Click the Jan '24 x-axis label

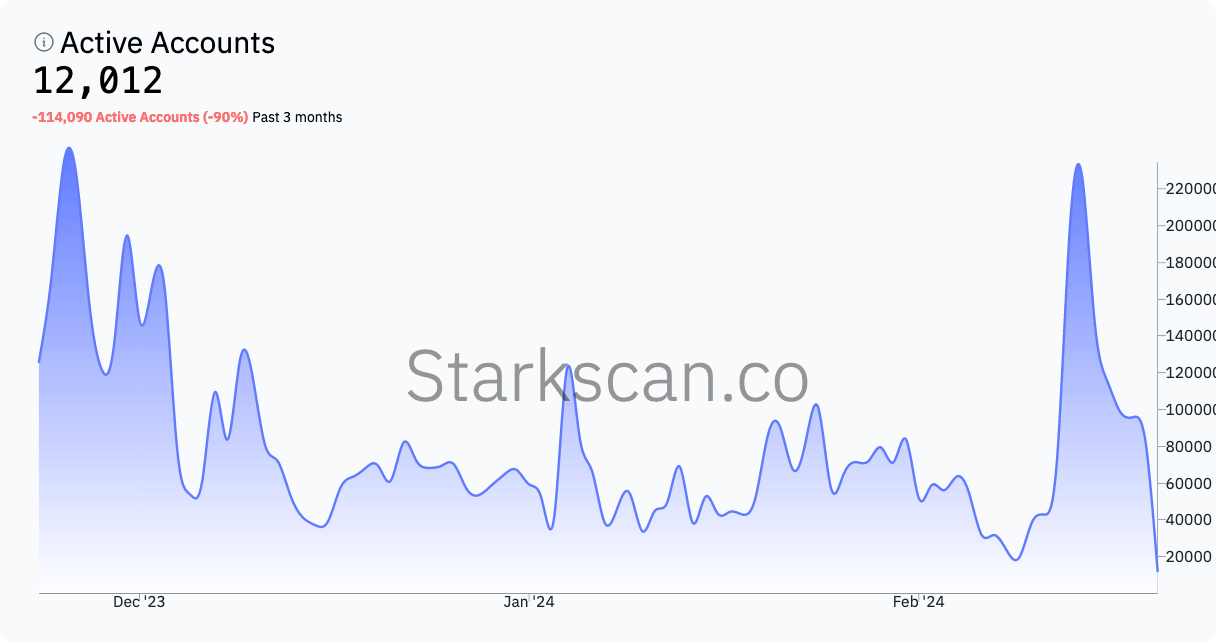click(529, 602)
